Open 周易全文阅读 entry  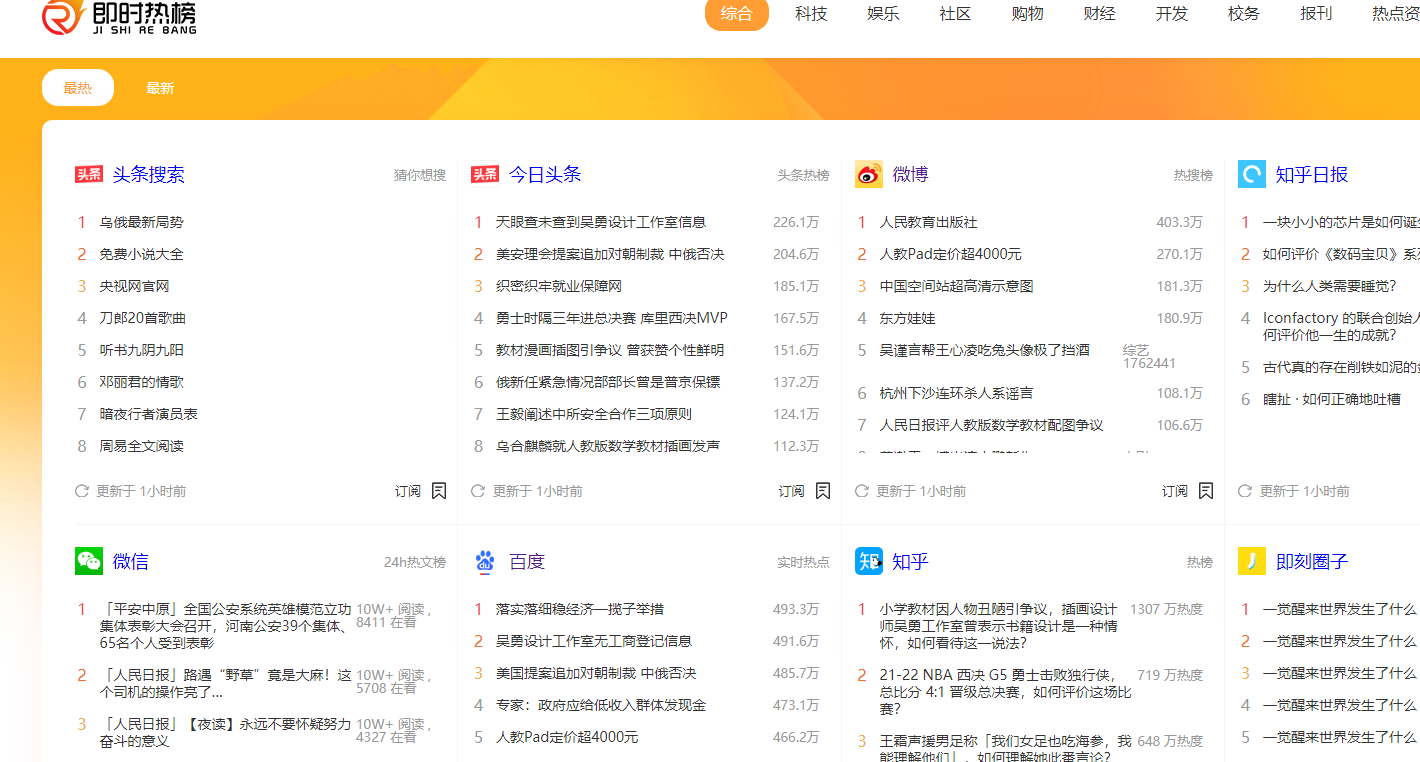point(142,446)
